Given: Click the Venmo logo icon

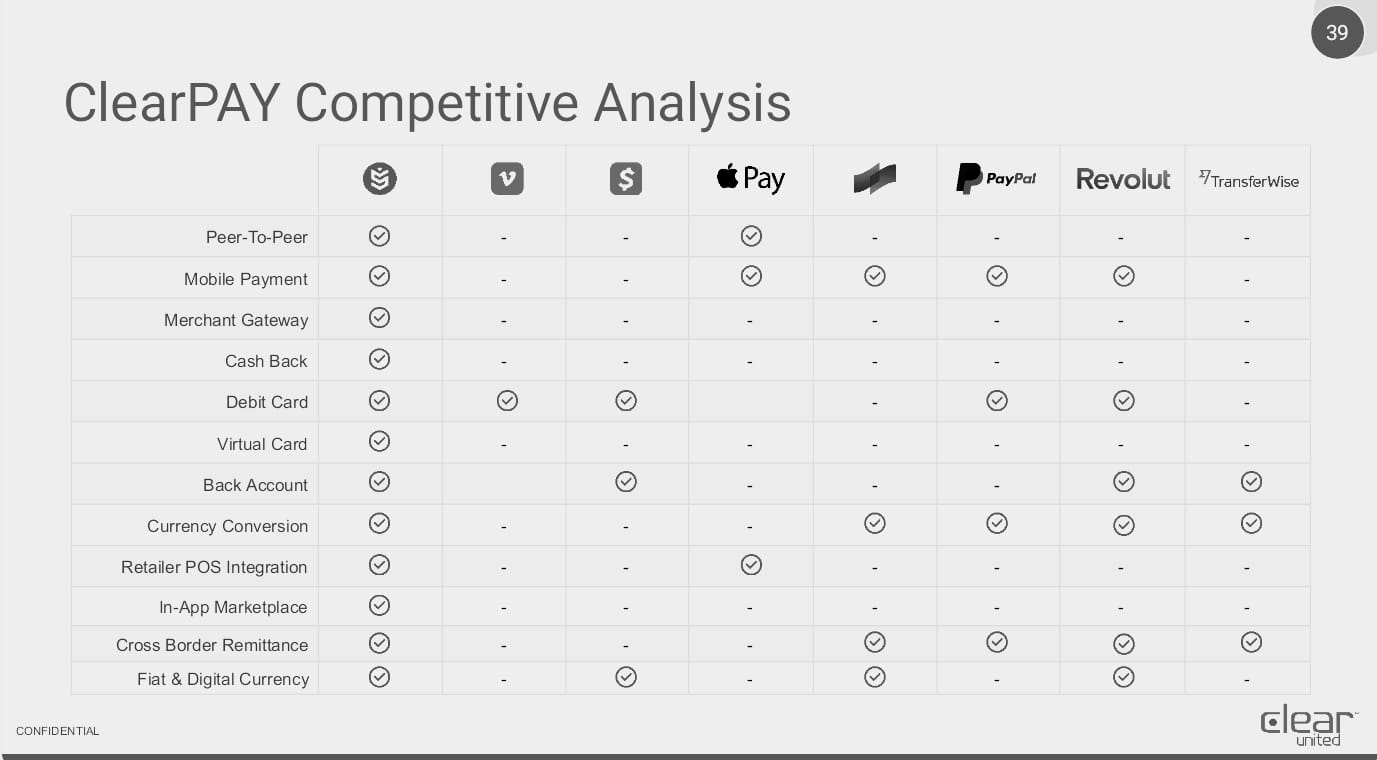Looking at the screenshot, I should [507, 179].
